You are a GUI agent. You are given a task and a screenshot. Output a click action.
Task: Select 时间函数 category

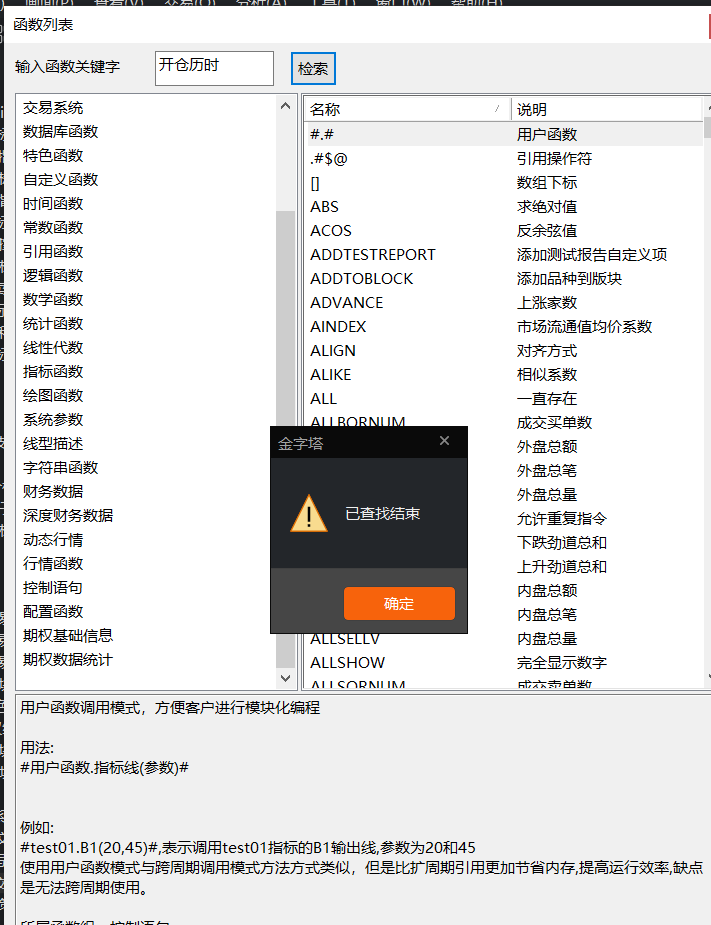53,204
